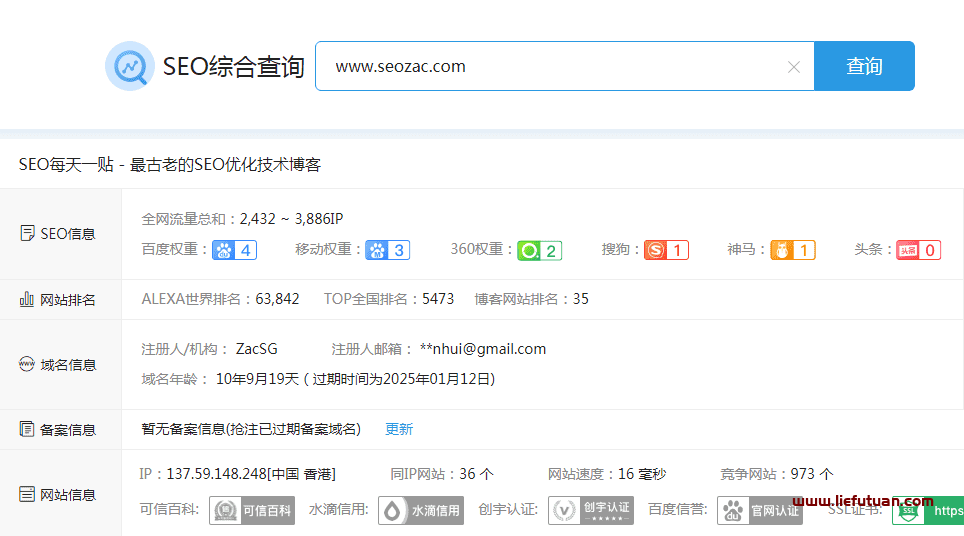Click the 域名信息 www globe icon
Image resolution: width=964 pixels, height=536 pixels.
tap(26, 364)
